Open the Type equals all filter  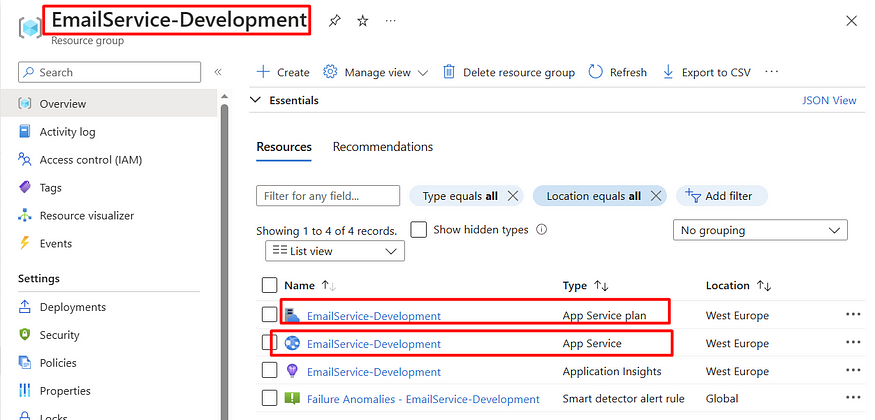(x=460, y=196)
